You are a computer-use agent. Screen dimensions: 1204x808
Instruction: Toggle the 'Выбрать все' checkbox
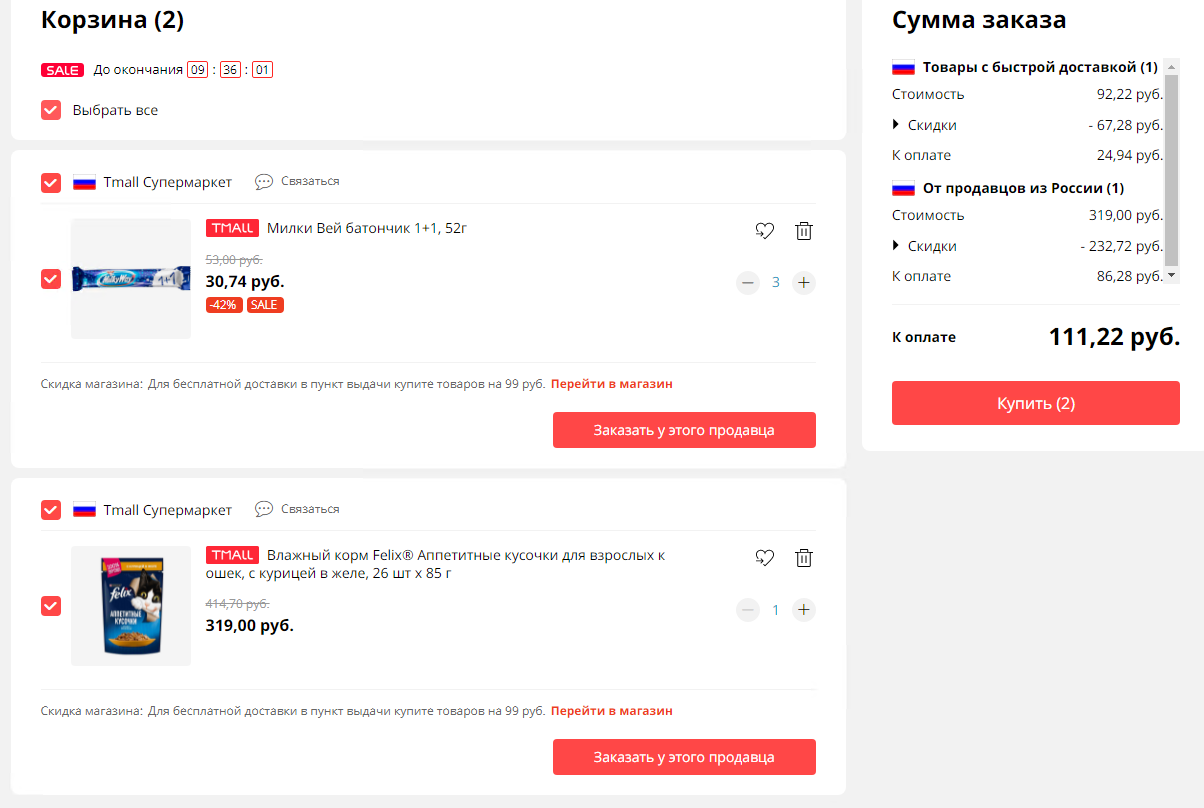[x=51, y=110]
